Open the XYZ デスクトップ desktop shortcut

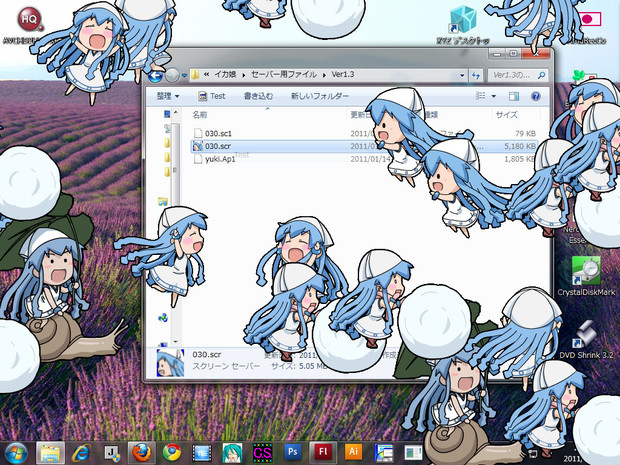coord(463,25)
